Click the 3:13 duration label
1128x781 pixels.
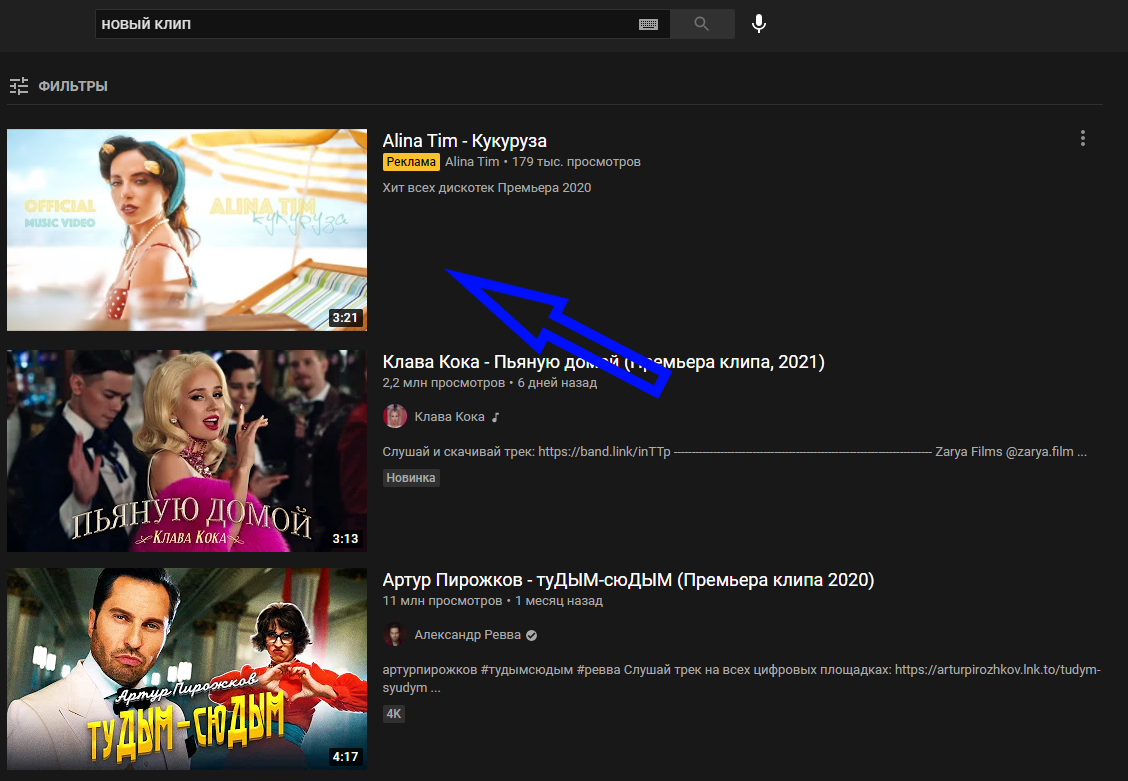pos(345,539)
